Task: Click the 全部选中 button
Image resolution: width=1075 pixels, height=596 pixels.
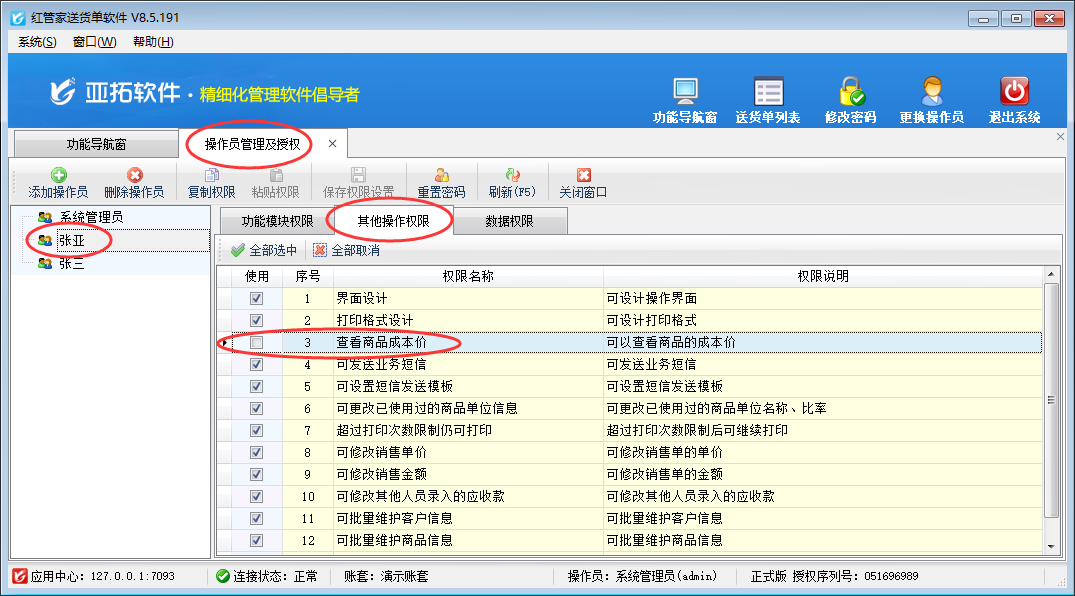Action: pyautogui.click(x=264, y=251)
